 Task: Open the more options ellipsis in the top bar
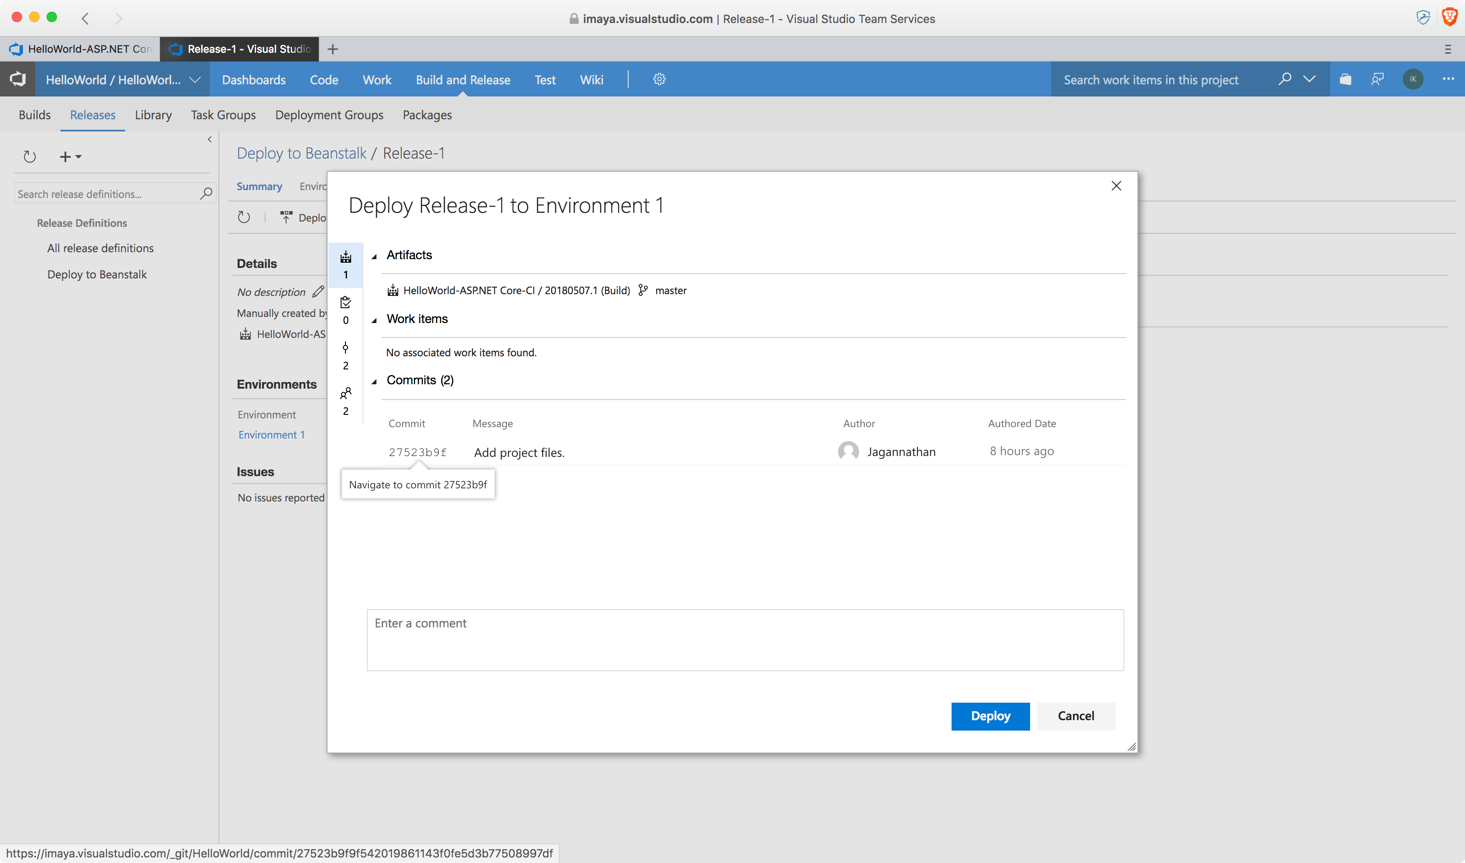coord(1448,79)
